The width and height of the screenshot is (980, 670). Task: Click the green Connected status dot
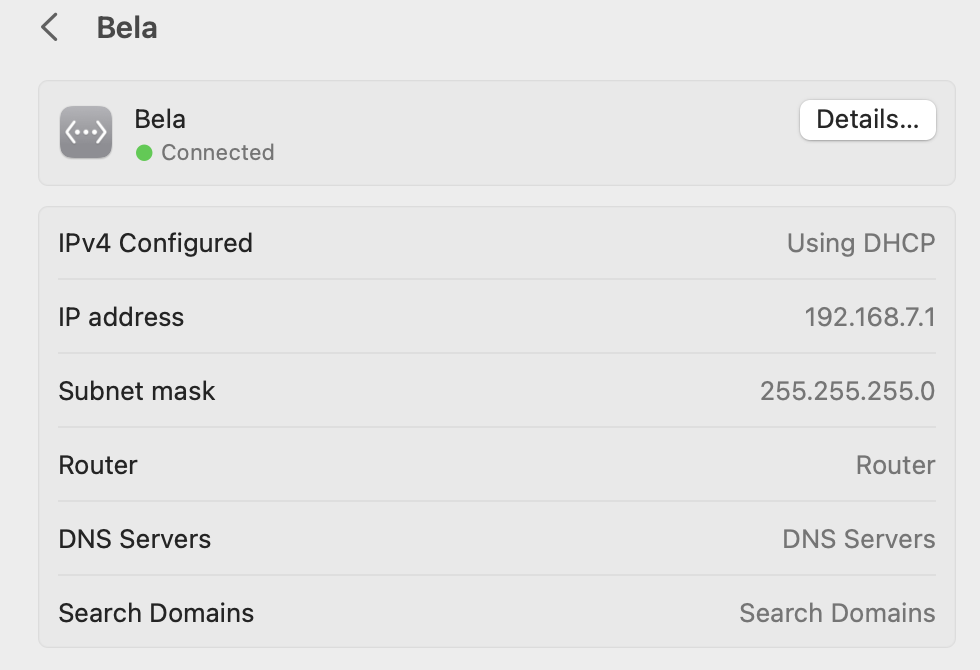point(144,153)
